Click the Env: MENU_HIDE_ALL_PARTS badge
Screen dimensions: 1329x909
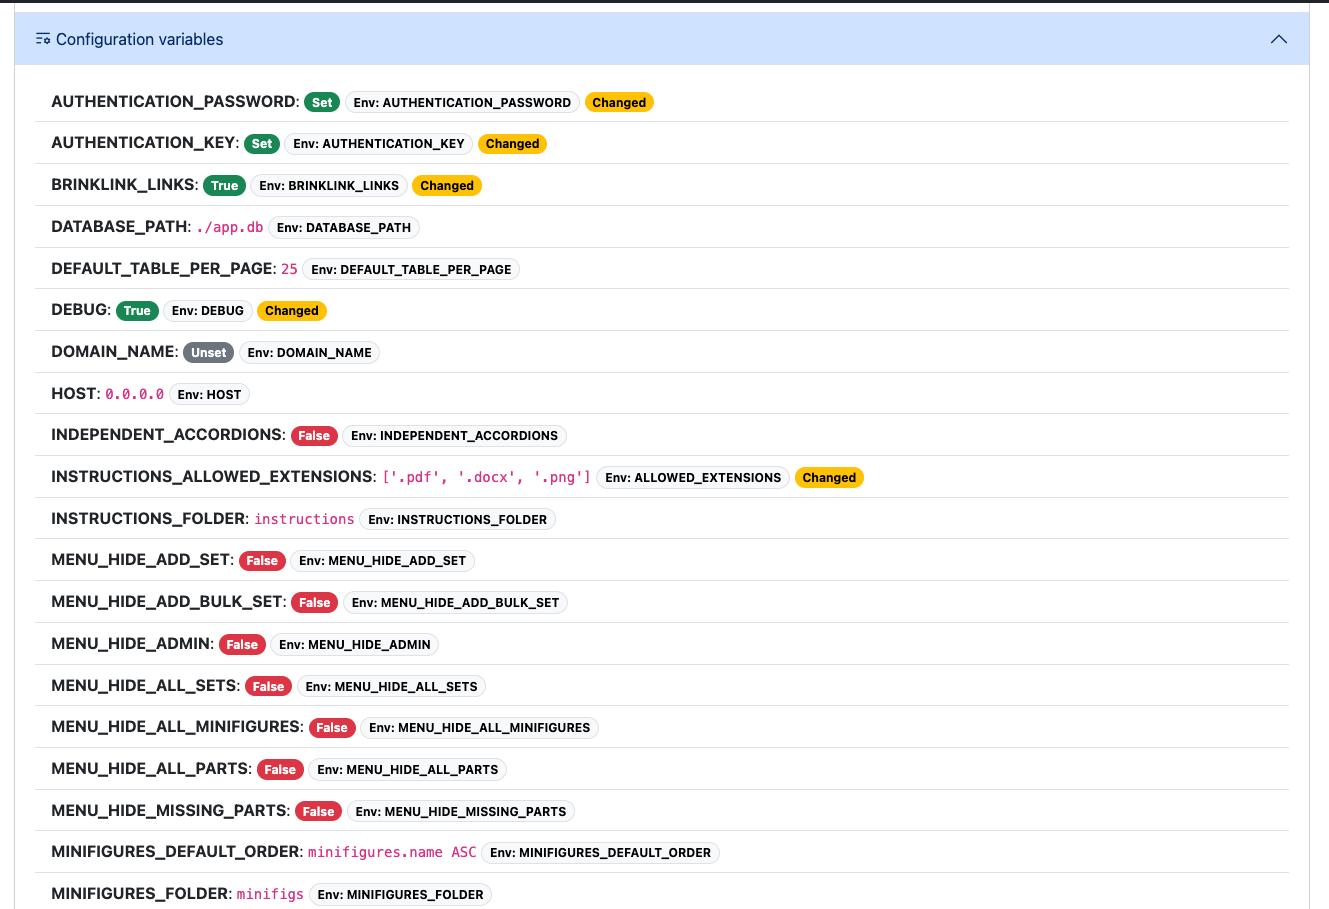coord(408,770)
